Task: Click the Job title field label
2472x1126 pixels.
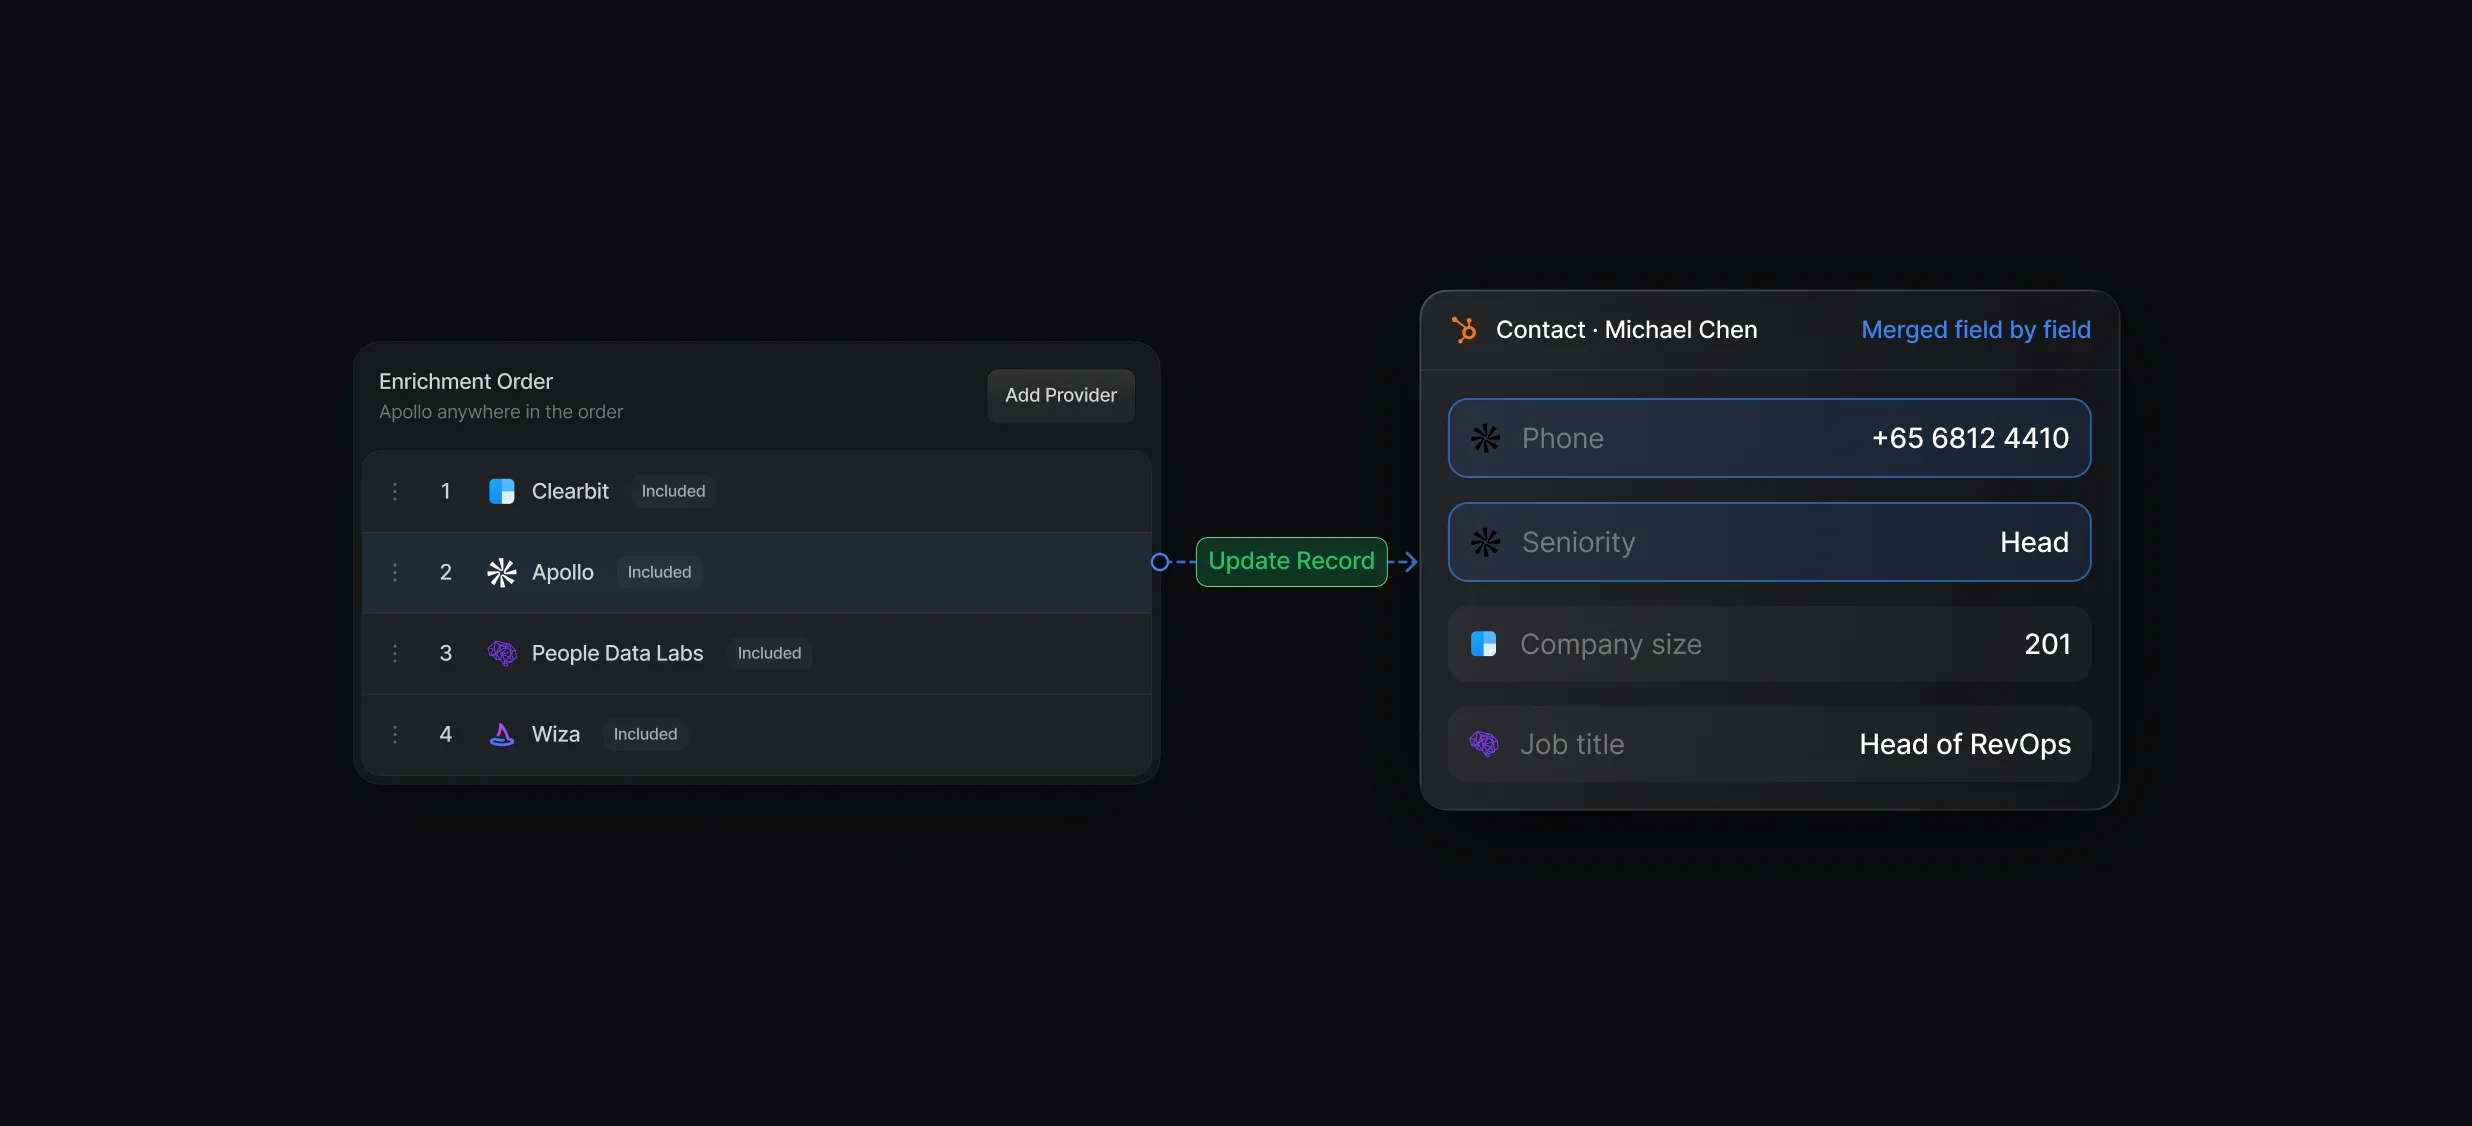Action: (1571, 744)
